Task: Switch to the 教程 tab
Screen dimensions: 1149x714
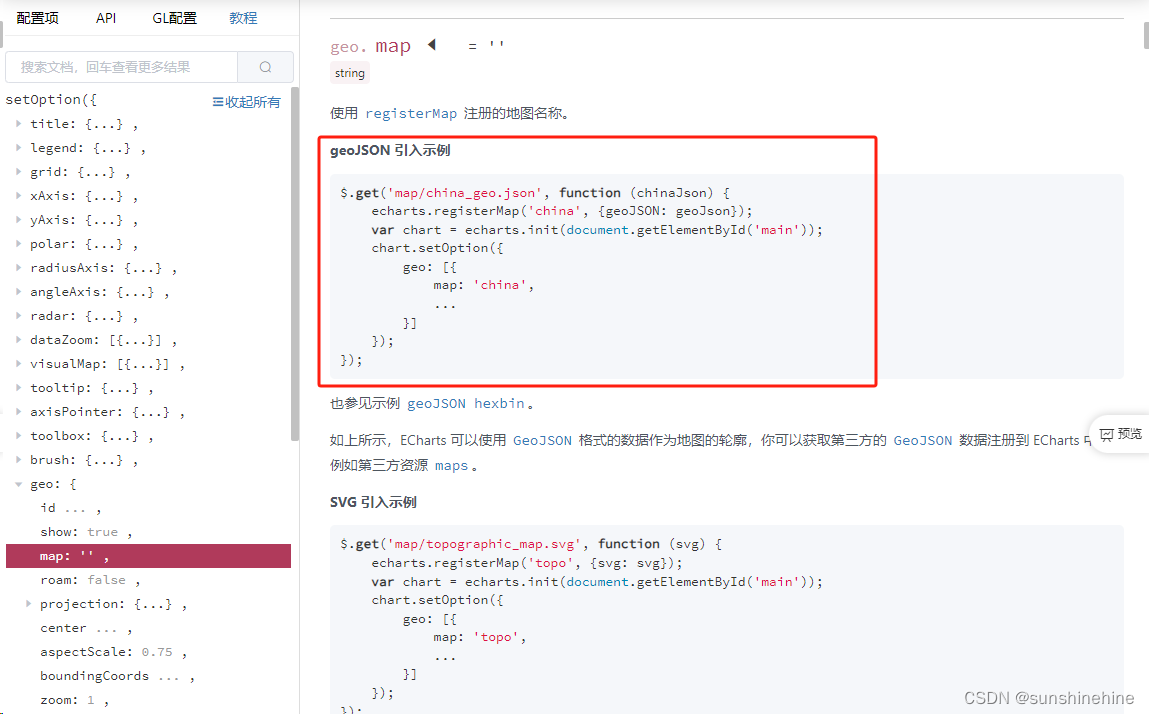Action: coord(243,17)
